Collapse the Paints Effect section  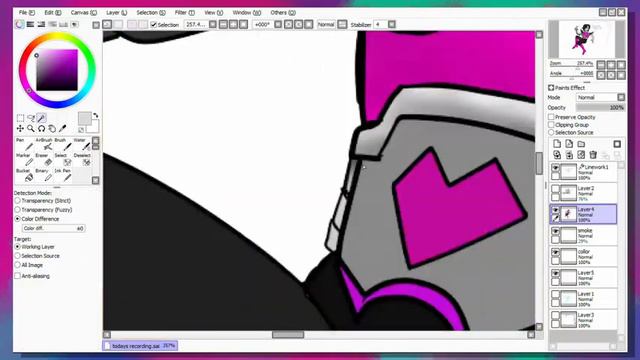pos(551,88)
